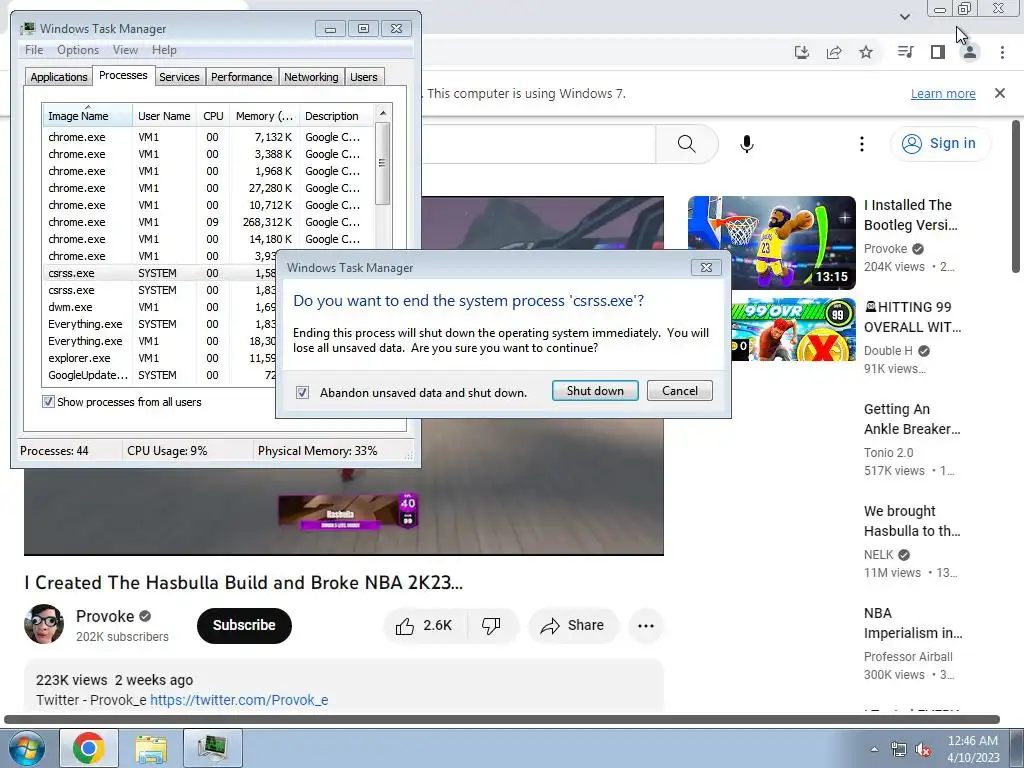Click the Shut down button
Image resolution: width=1024 pixels, height=768 pixels.
click(x=595, y=391)
